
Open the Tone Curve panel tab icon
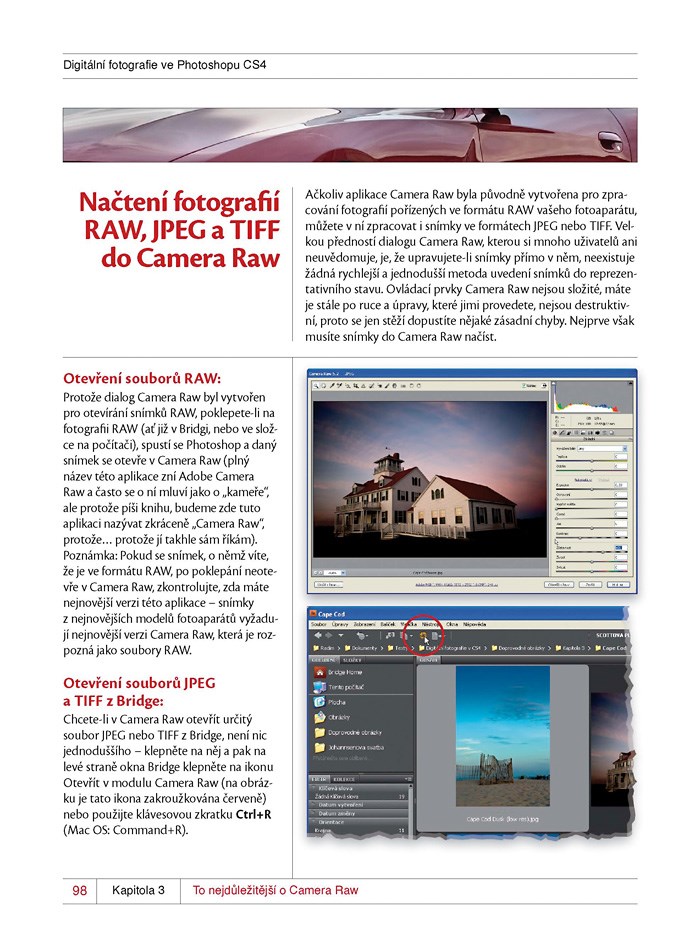click(x=561, y=433)
